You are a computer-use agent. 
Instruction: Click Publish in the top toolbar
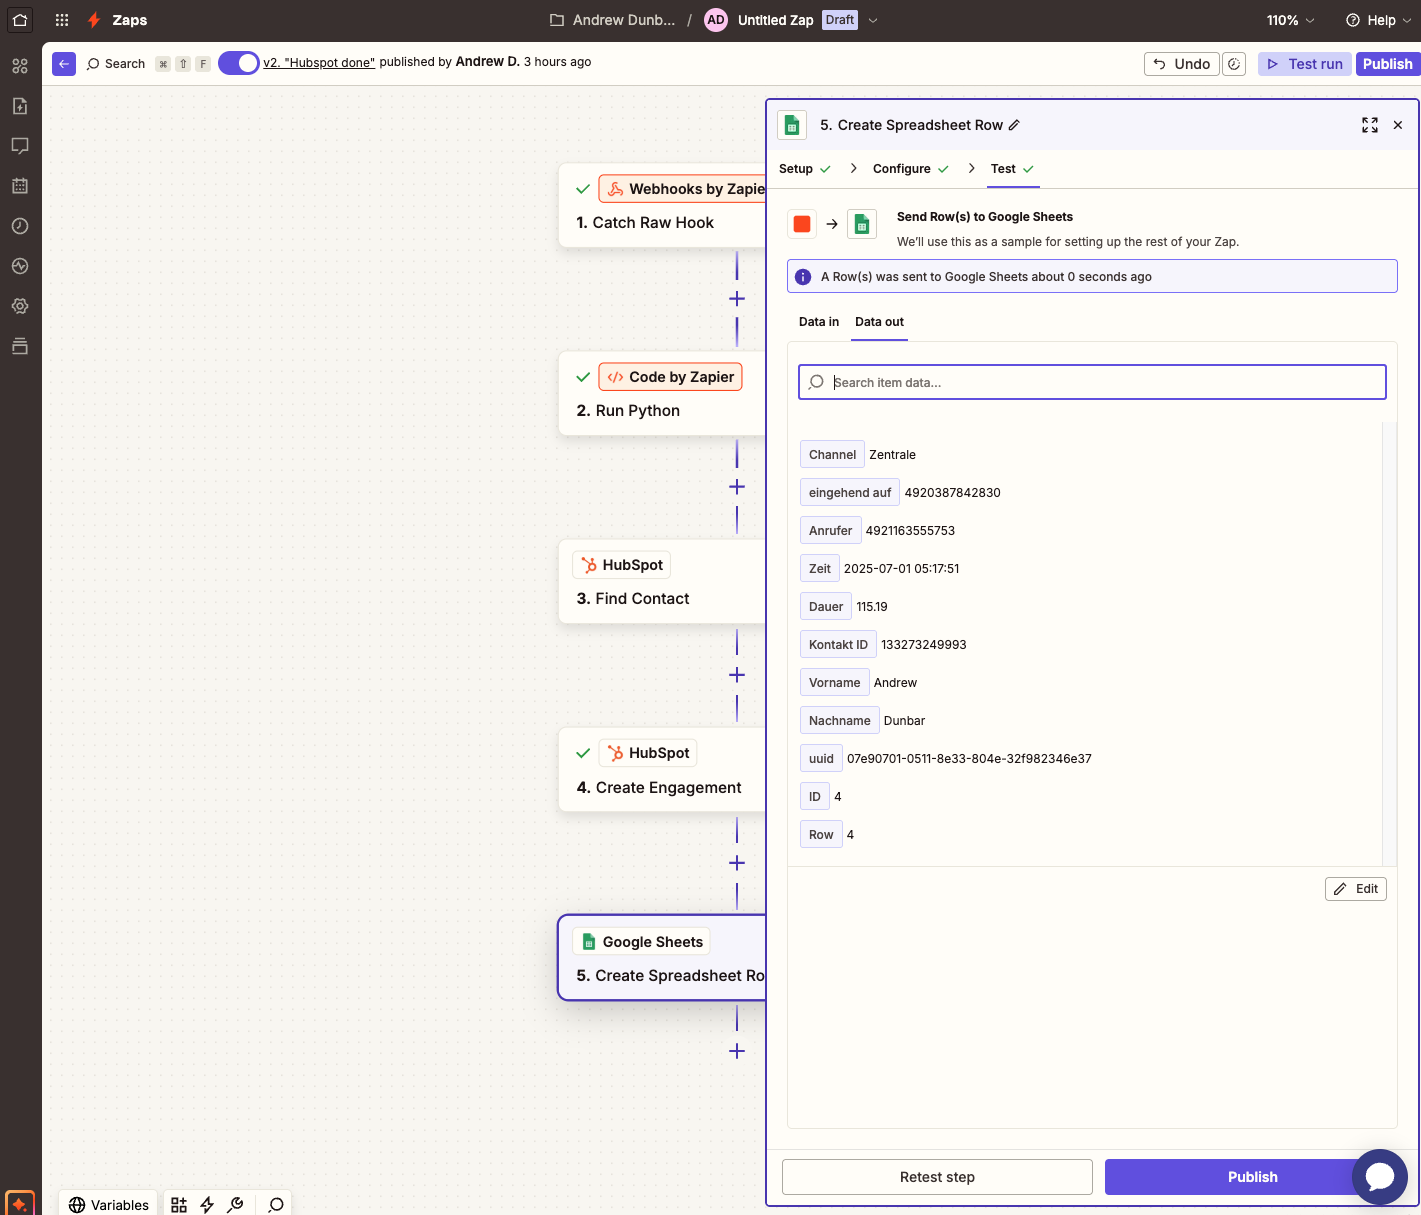click(1388, 64)
